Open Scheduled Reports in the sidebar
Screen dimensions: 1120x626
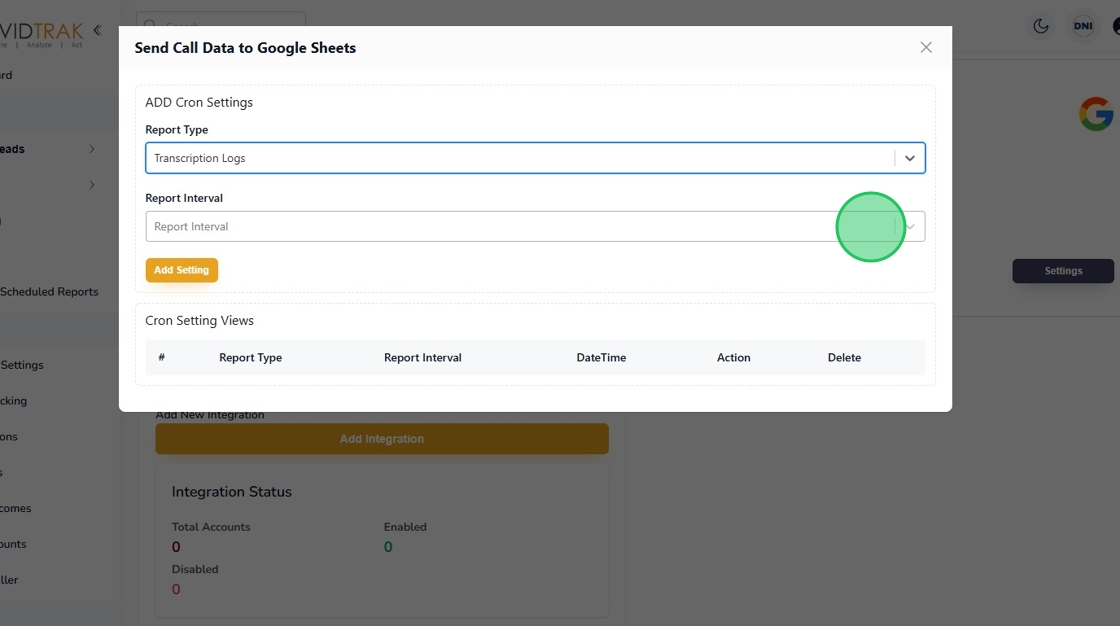[x=49, y=292]
